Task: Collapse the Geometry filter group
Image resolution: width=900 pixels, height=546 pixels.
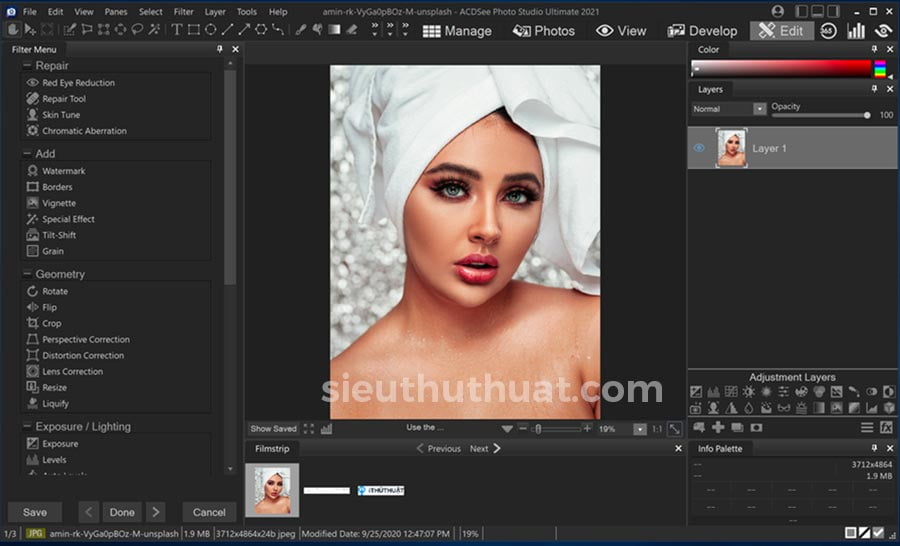Action: click(27, 274)
